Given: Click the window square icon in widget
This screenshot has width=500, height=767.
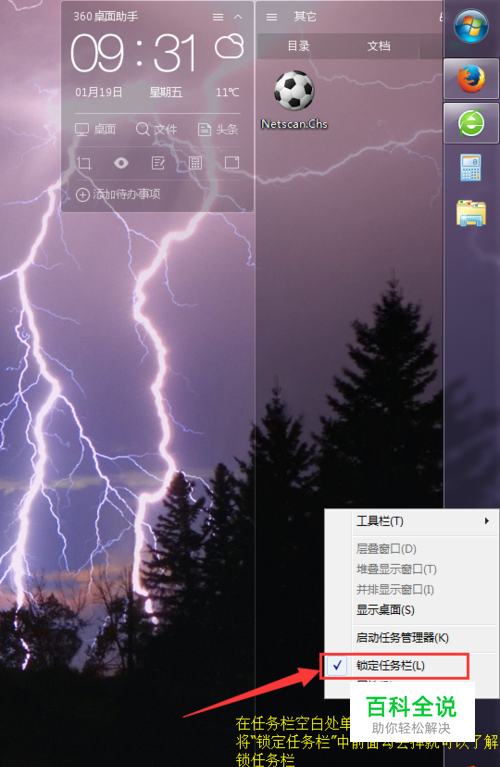Looking at the screenshot, I should 232,162.
